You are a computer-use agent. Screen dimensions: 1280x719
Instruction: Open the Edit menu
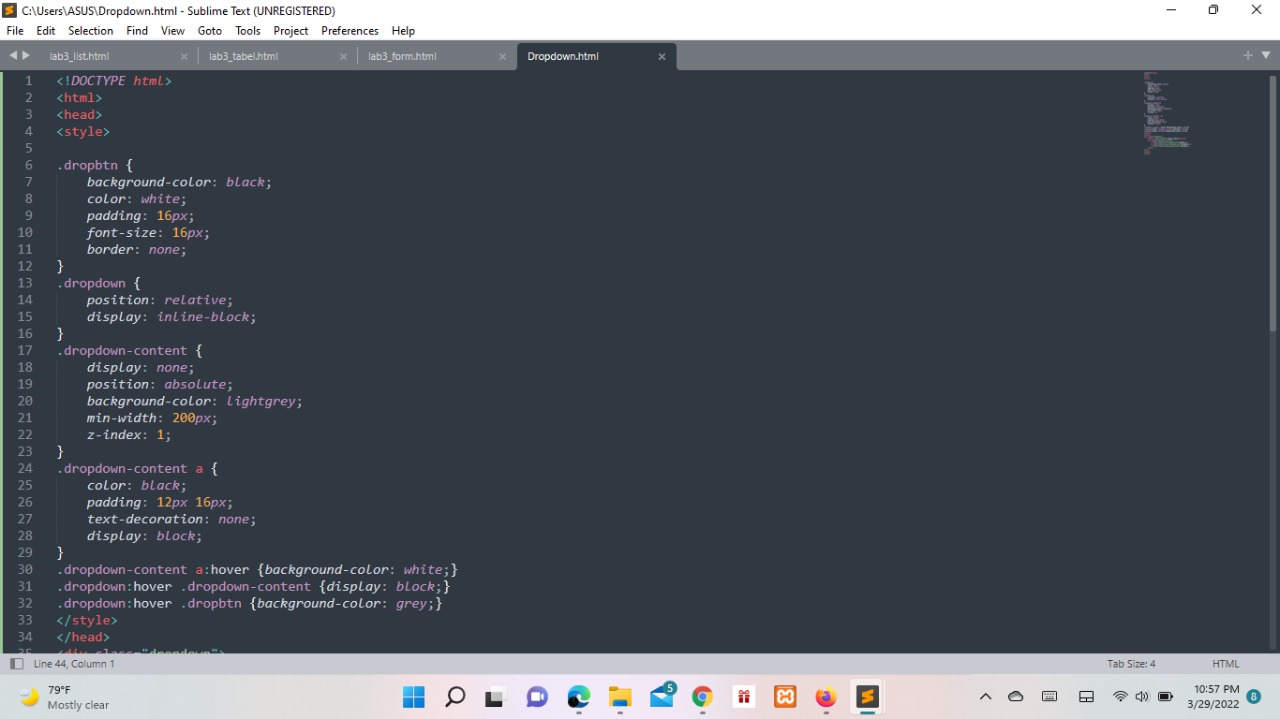[x=46, y=31]
